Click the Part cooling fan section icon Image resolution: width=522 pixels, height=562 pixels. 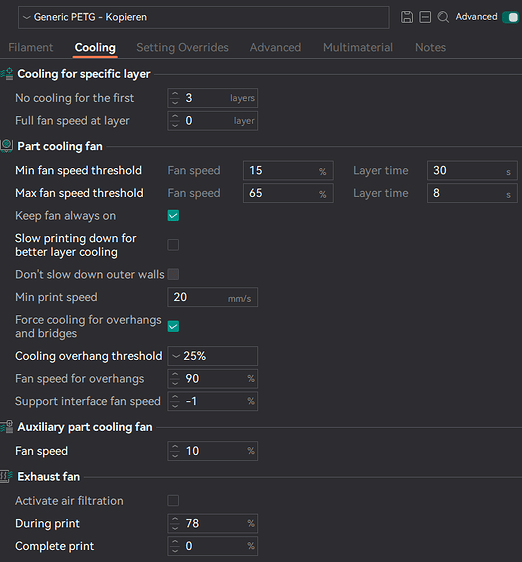click(x=7, y=146)
